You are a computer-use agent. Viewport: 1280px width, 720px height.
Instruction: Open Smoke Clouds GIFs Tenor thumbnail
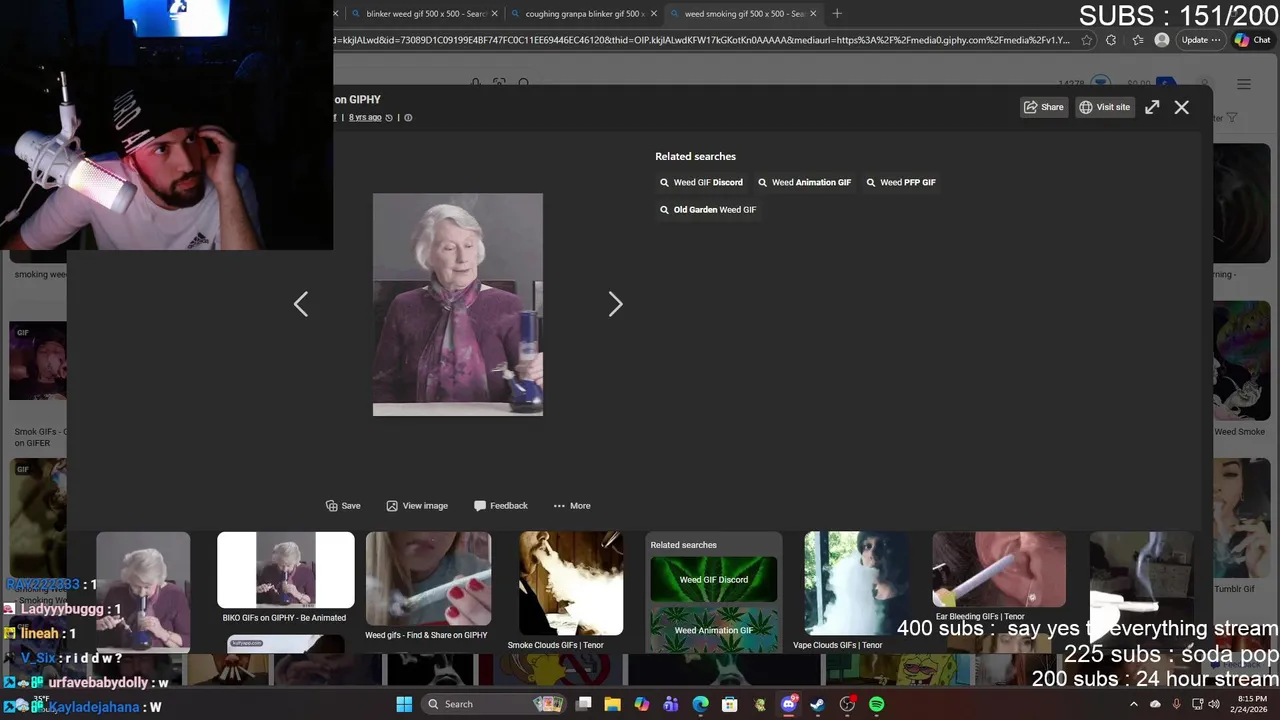571,584
